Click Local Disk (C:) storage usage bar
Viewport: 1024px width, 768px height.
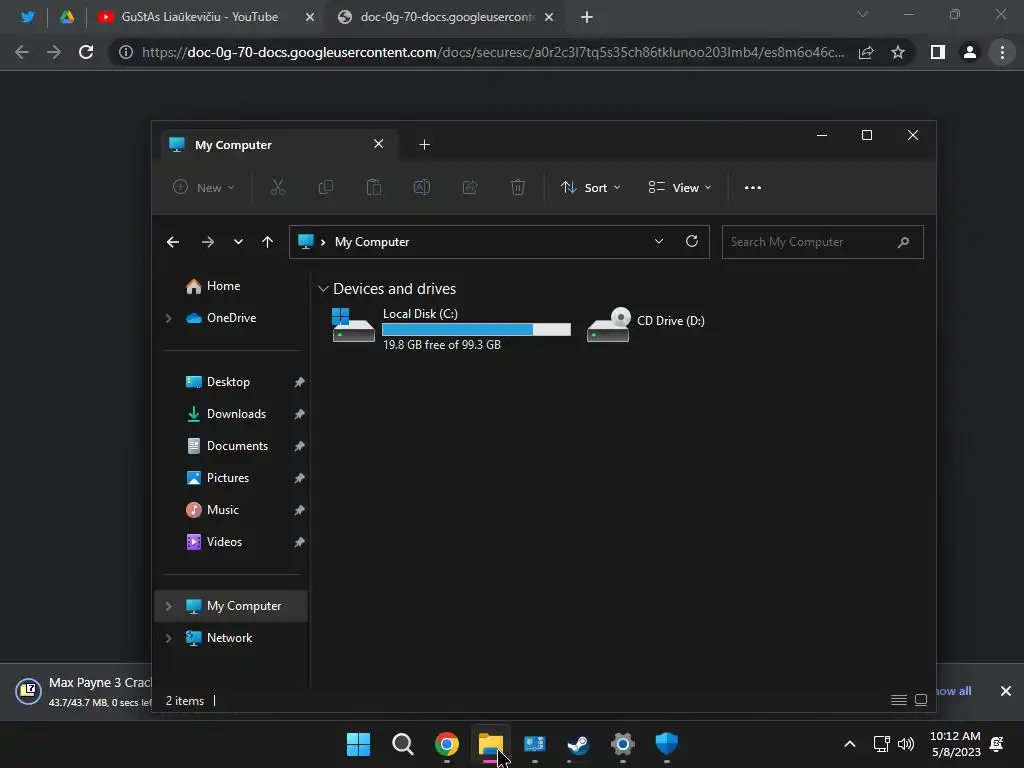tap(476, 330)
